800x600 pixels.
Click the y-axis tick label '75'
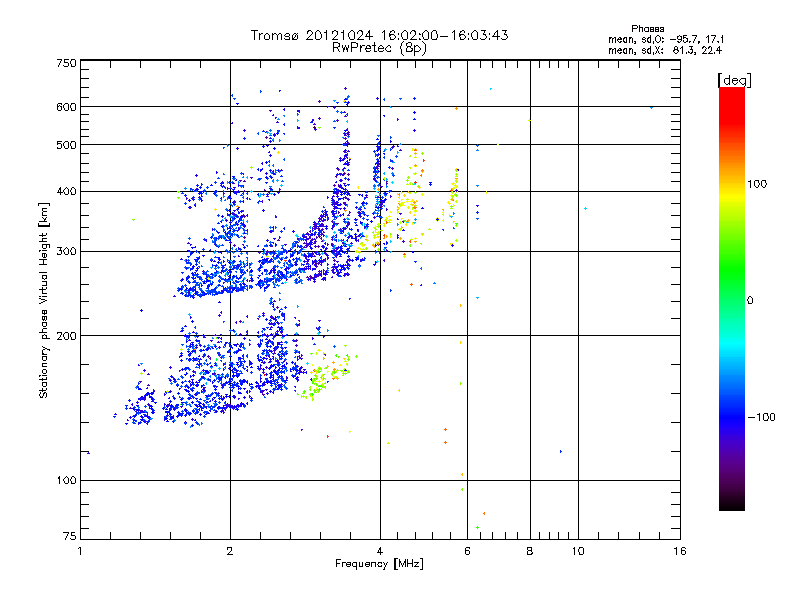[70, 536]
